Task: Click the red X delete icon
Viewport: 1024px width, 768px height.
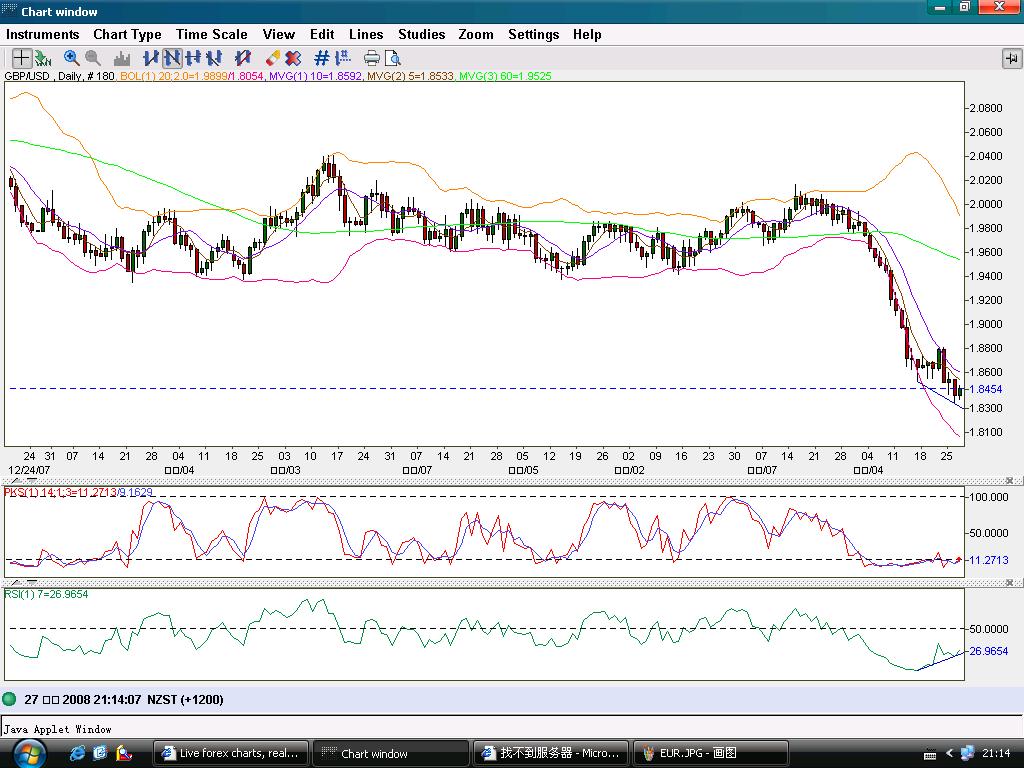Action: point(293,59)
